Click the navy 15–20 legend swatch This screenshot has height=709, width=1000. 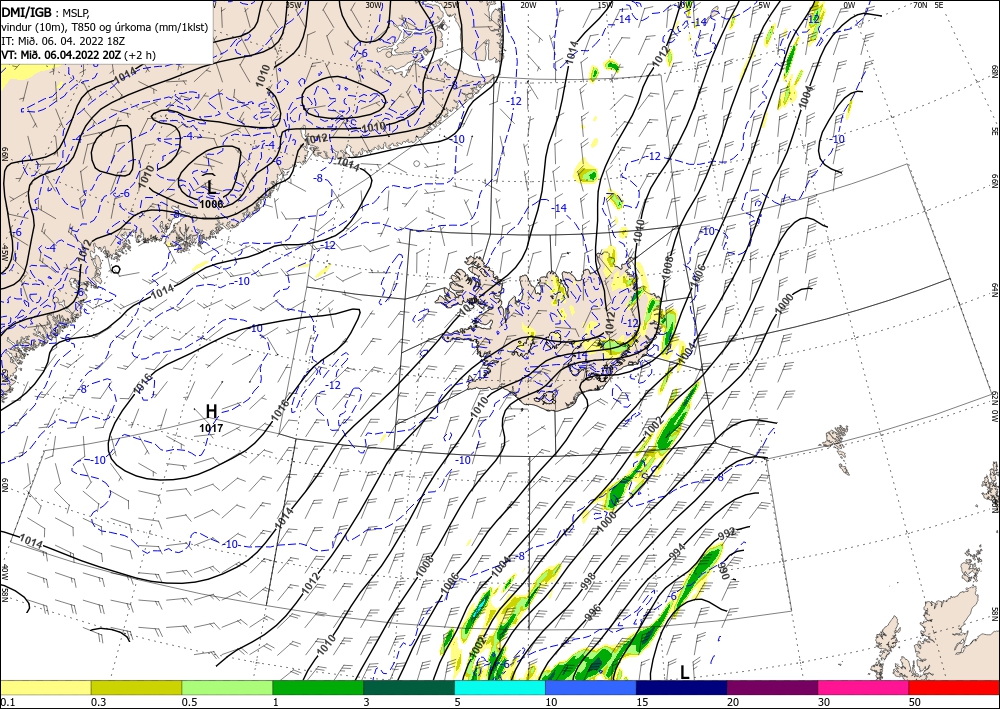point(682,687)
